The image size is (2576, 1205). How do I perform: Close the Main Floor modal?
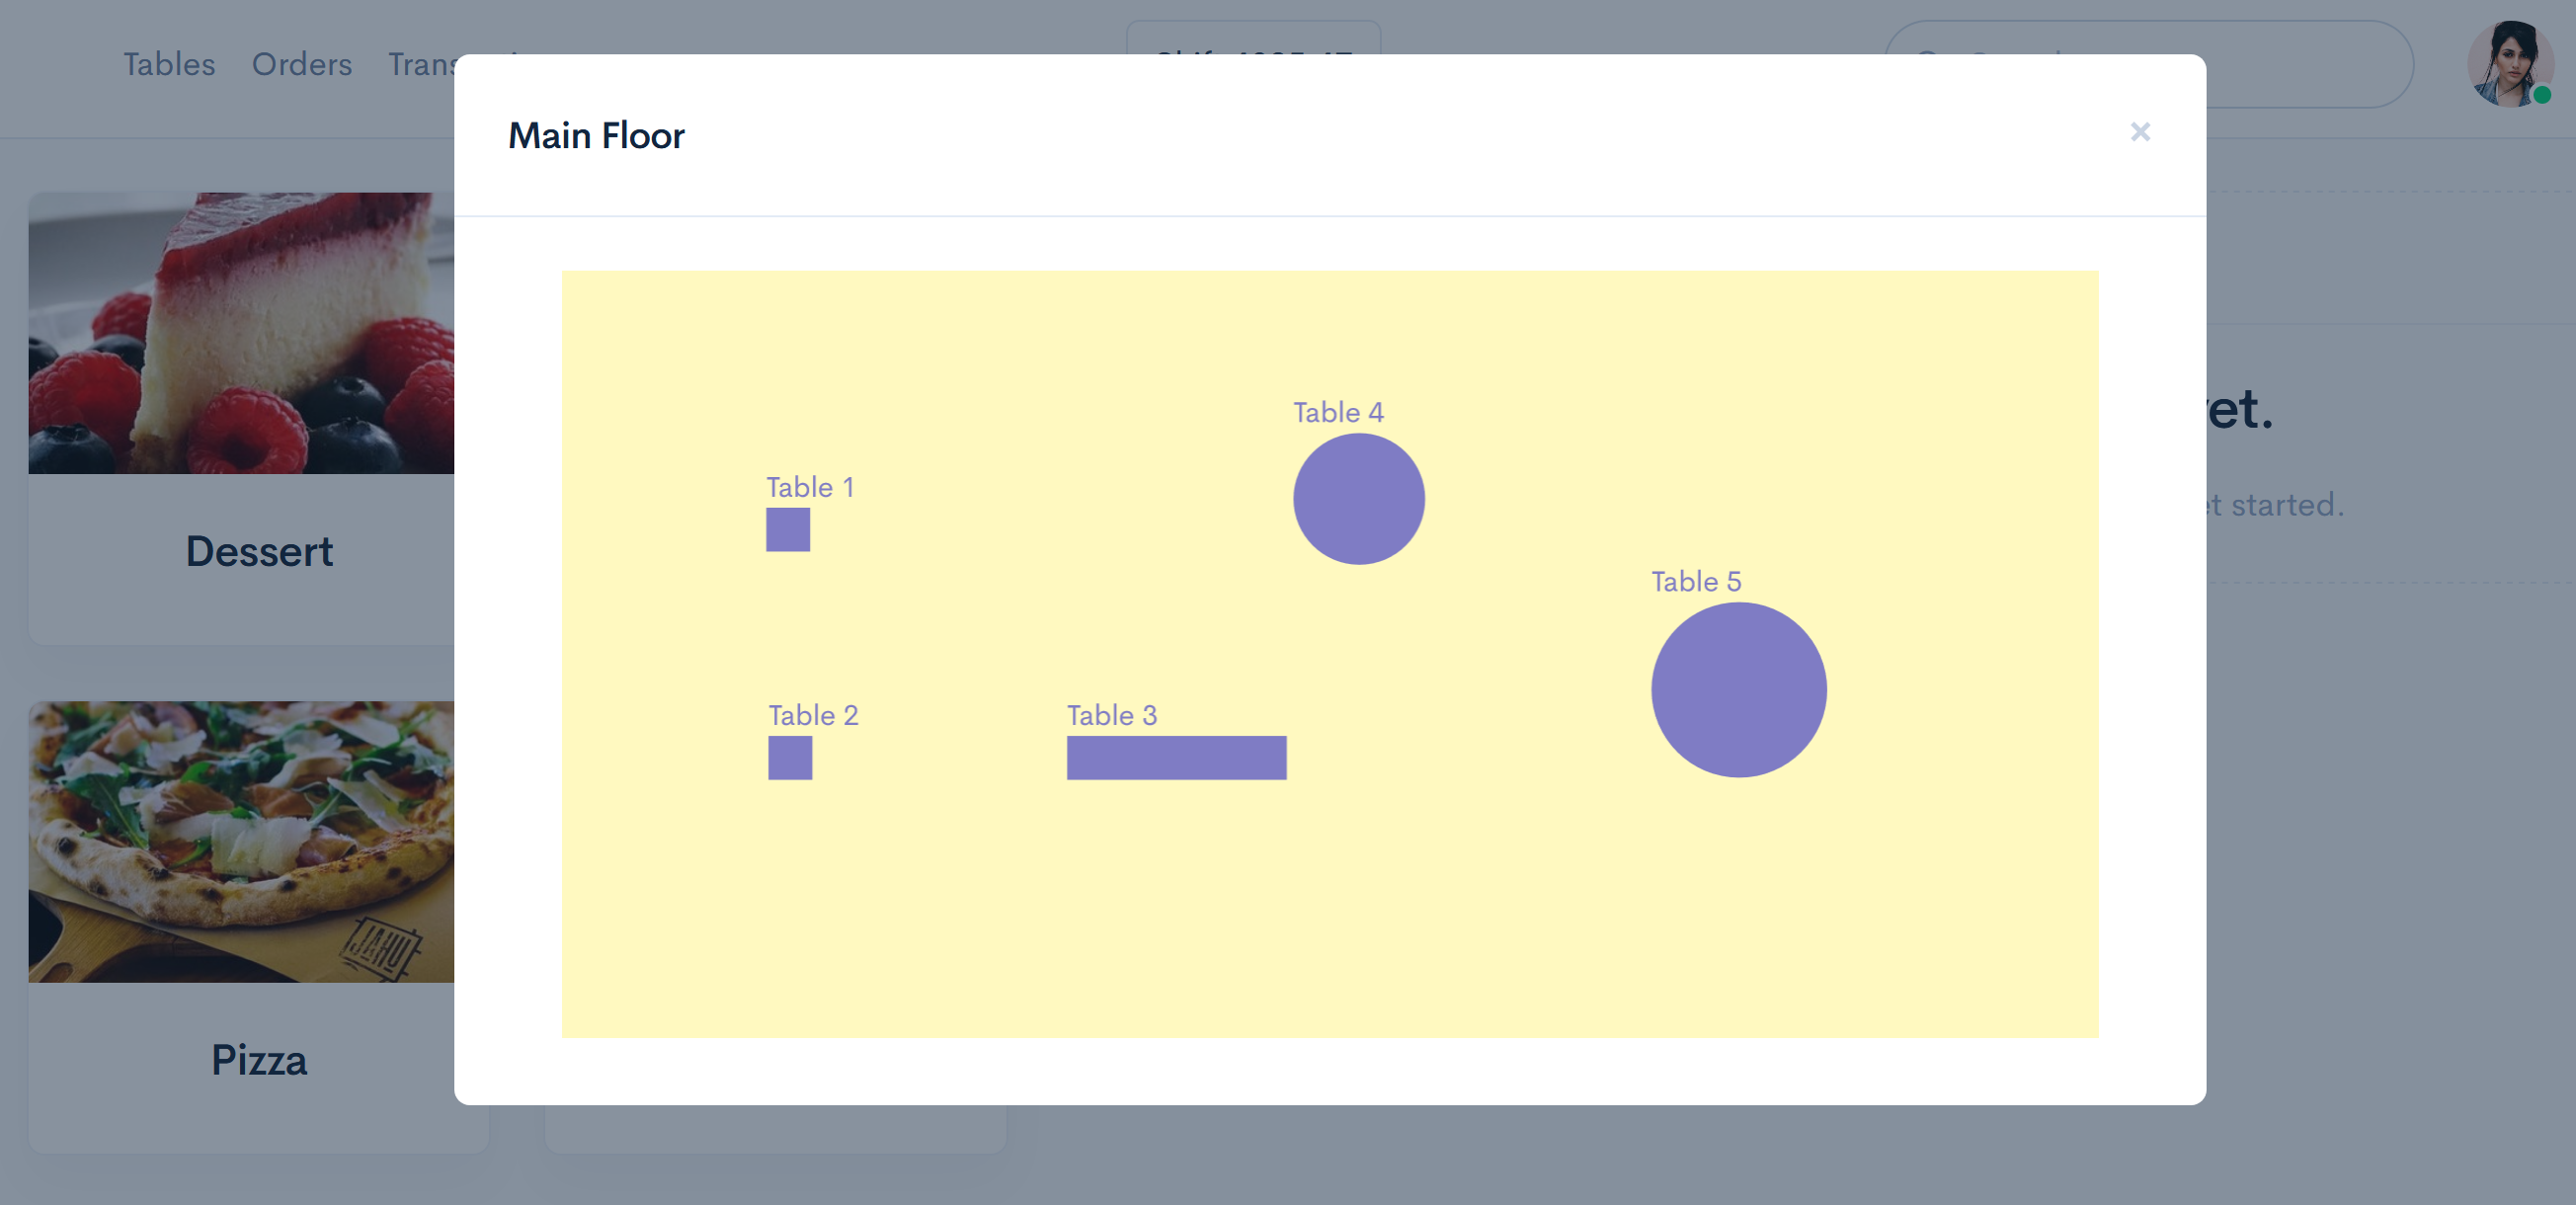[2140, 129]
